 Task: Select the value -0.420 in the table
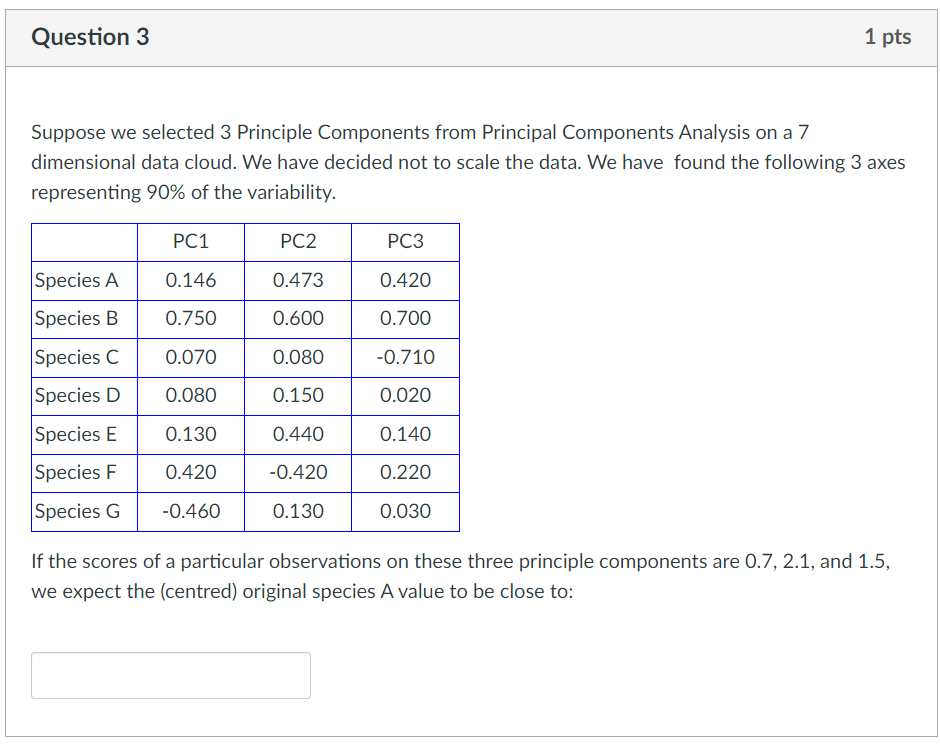tap(298, 472)
